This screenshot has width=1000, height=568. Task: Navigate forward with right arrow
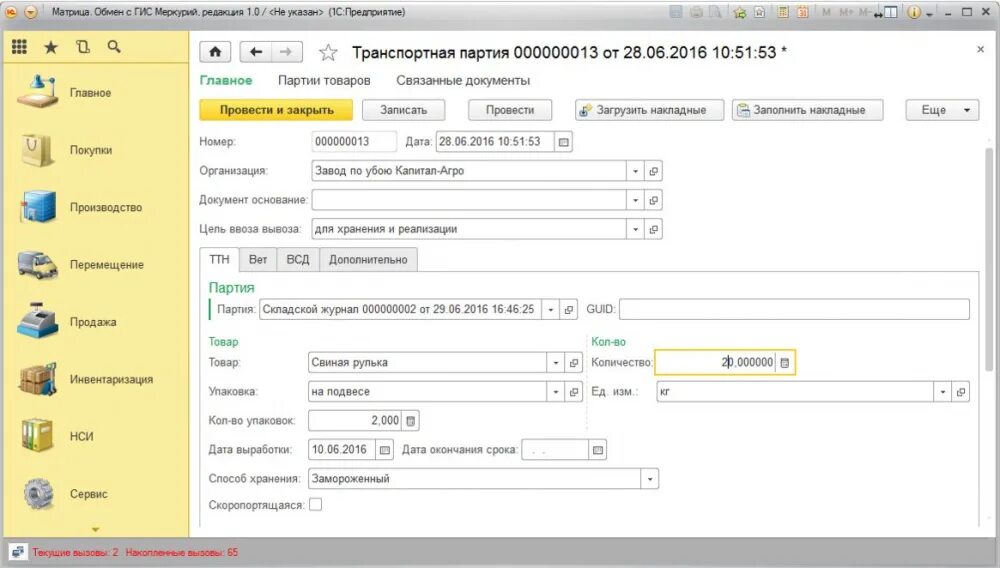(x=286, y=52)
